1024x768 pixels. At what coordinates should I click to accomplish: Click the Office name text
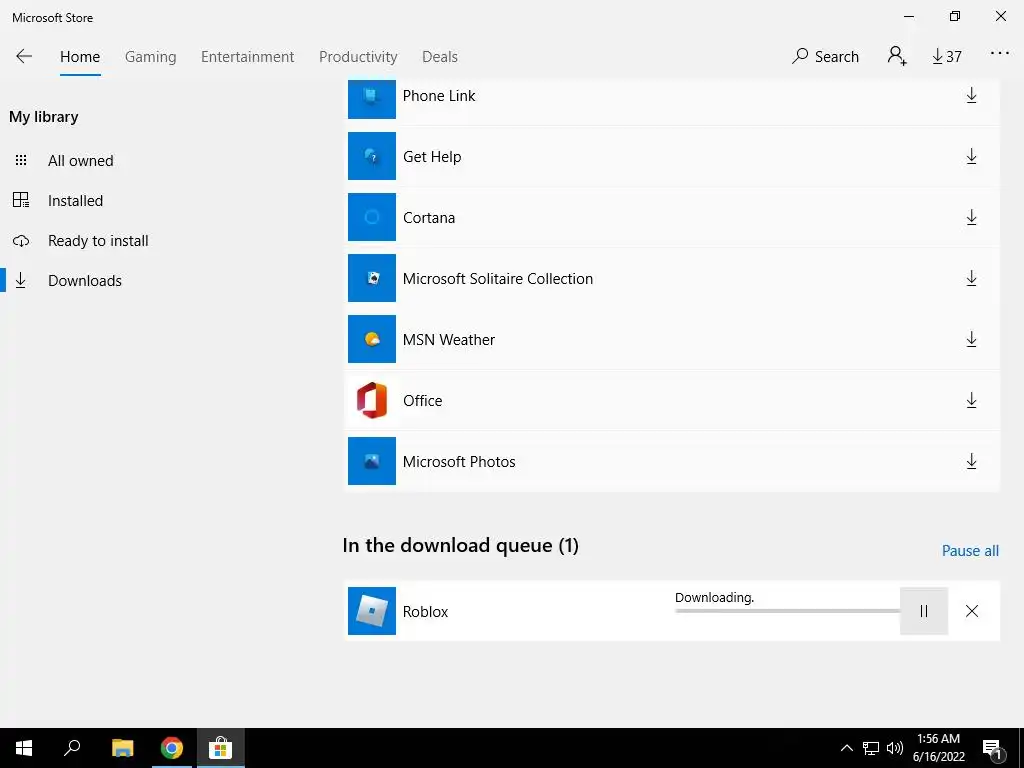423,400
